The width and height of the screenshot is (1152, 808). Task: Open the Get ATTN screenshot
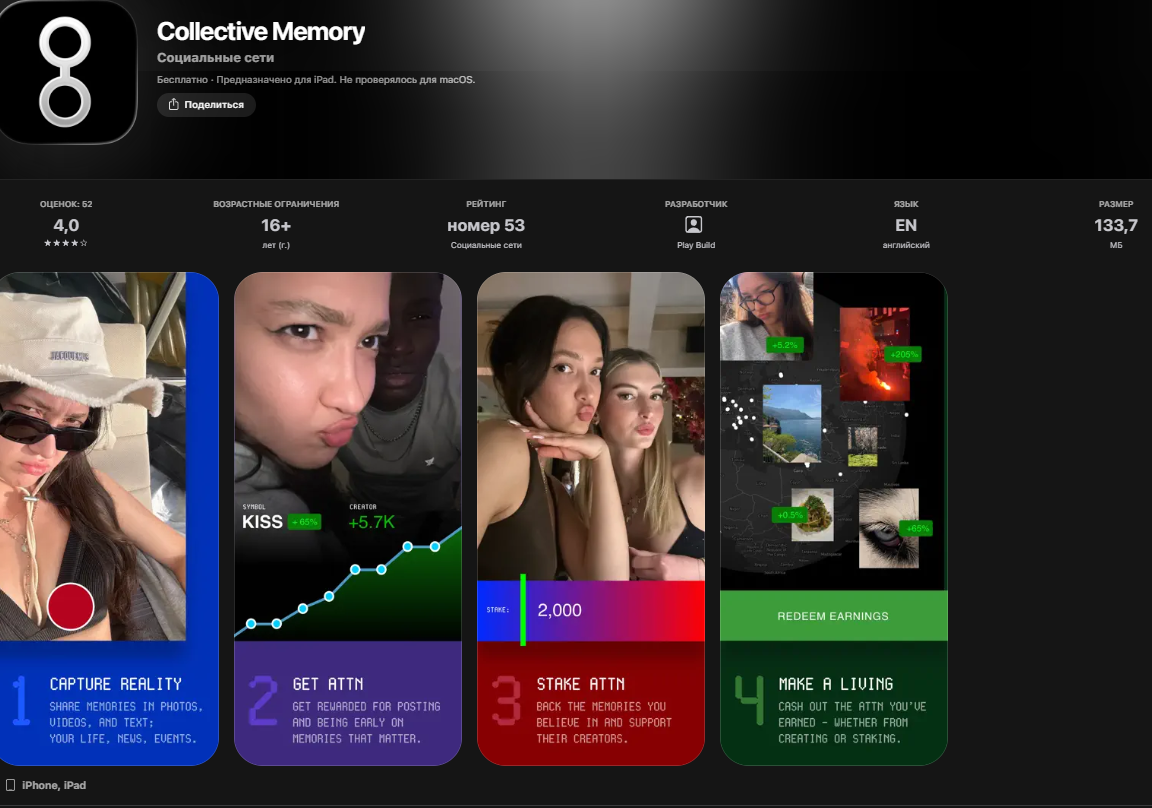[348, 519]
